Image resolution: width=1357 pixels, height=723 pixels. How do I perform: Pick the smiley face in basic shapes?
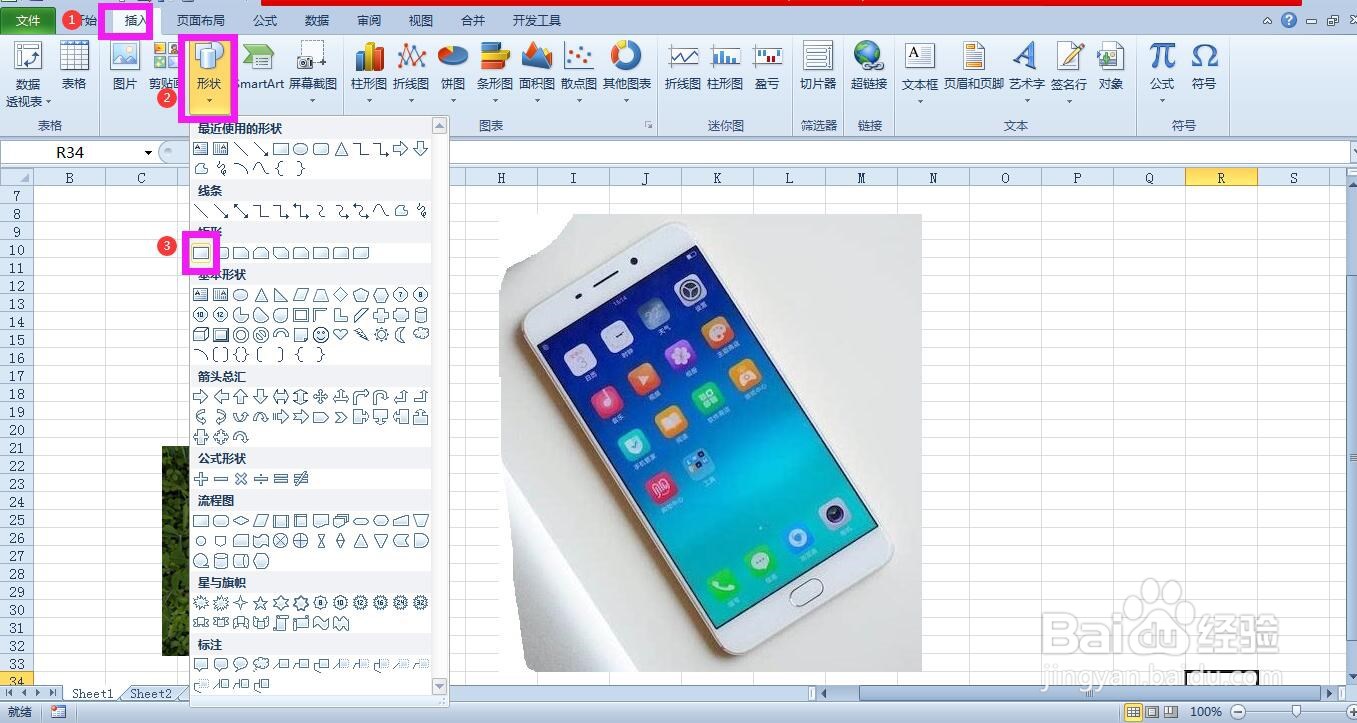321,334
